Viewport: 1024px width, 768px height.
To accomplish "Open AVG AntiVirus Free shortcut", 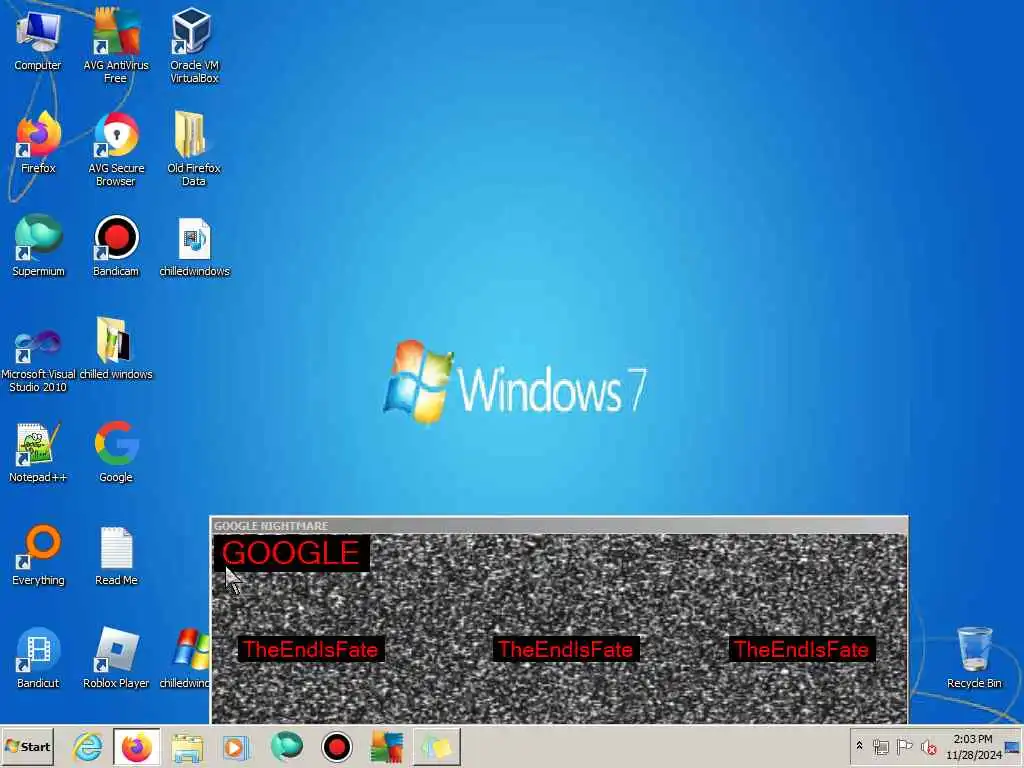I will tap(116, 44).
